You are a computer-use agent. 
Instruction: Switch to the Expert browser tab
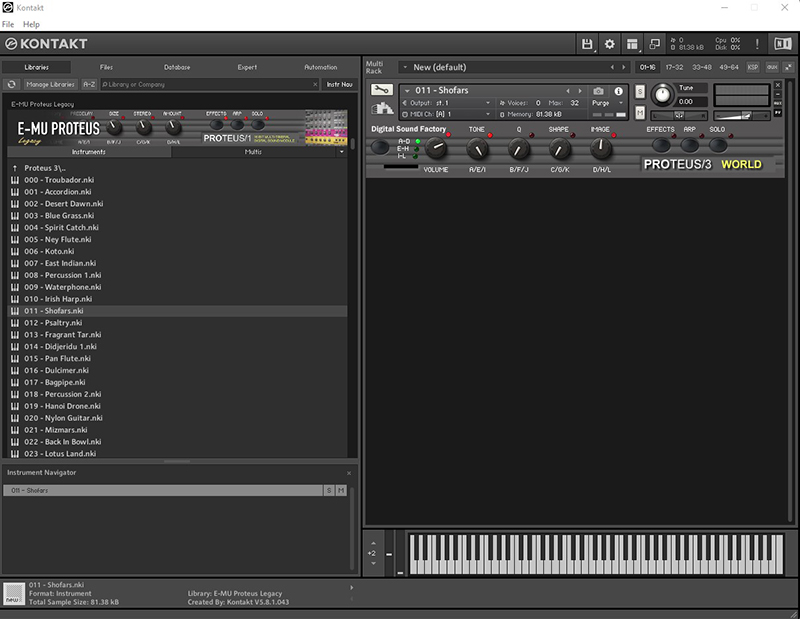tap(247, 67)
